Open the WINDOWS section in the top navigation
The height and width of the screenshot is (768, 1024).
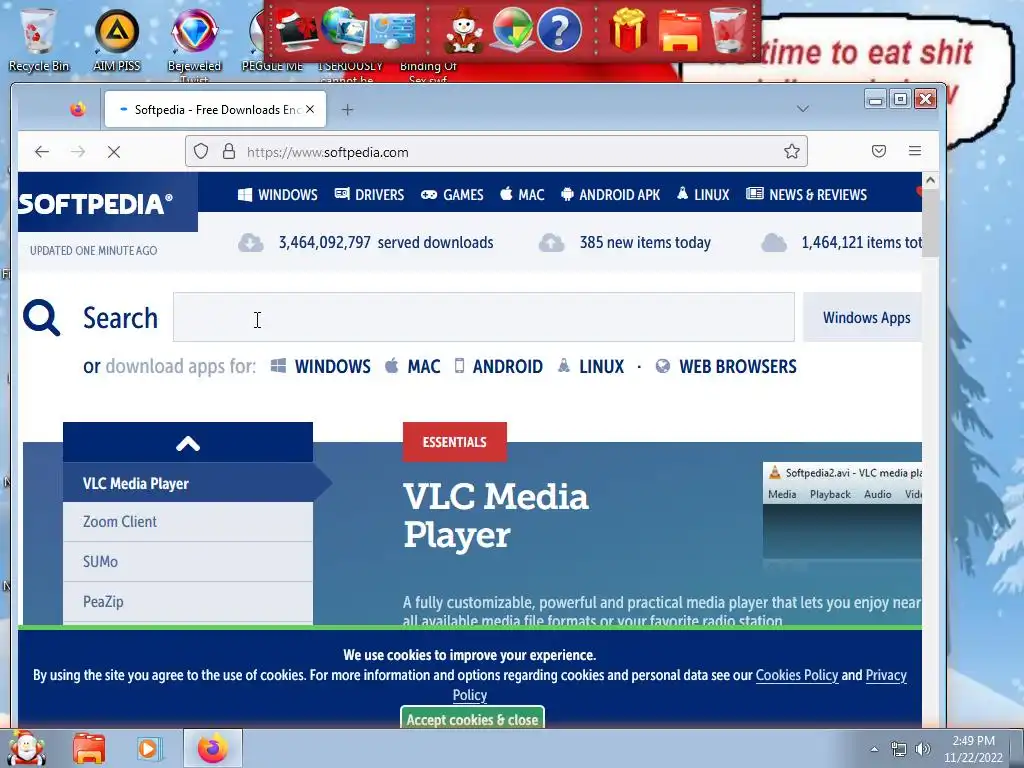[x=278, y=195]
